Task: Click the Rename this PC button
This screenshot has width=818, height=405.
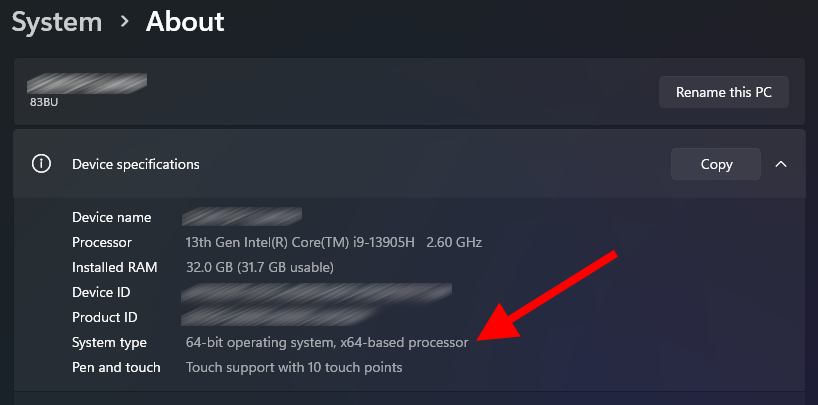Action: (724, 92)
